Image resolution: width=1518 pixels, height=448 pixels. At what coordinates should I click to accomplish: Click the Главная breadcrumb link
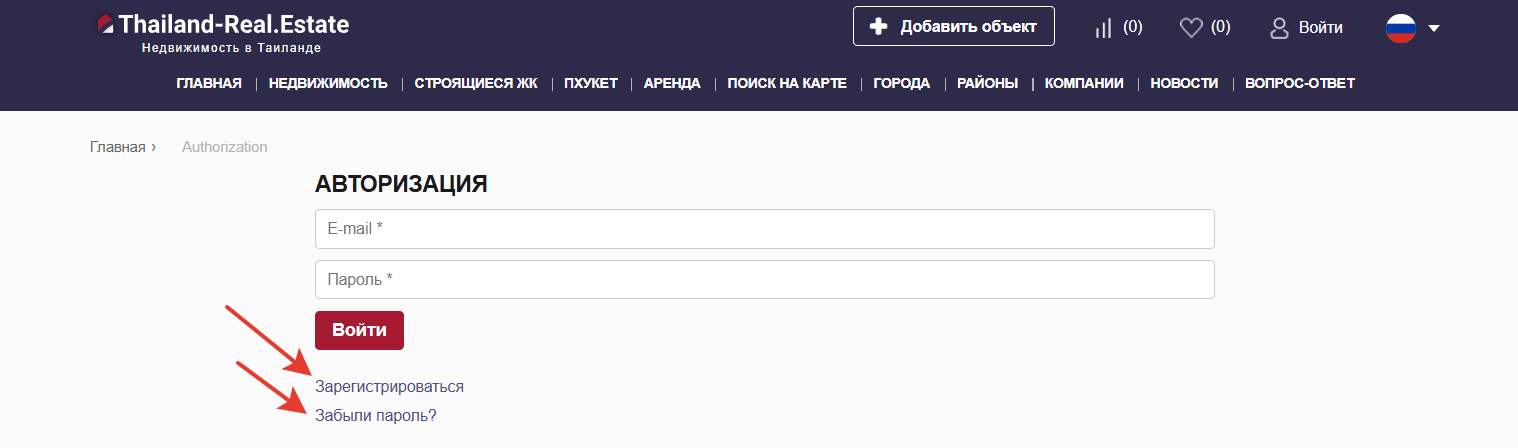click(117, 147)
